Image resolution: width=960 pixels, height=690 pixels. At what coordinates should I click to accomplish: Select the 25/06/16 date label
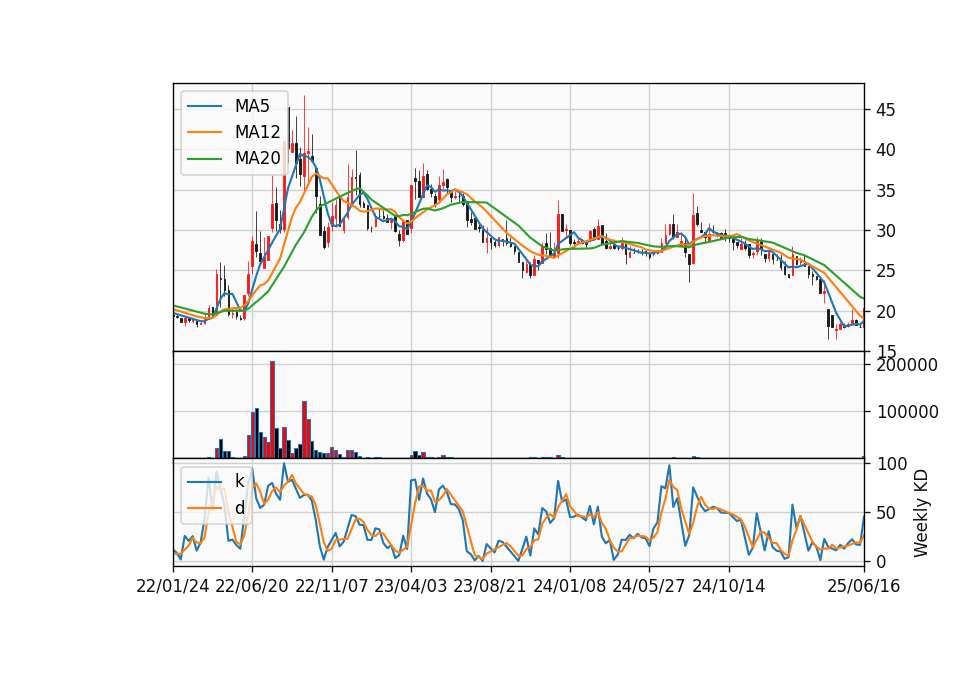(x=864, y=586)
